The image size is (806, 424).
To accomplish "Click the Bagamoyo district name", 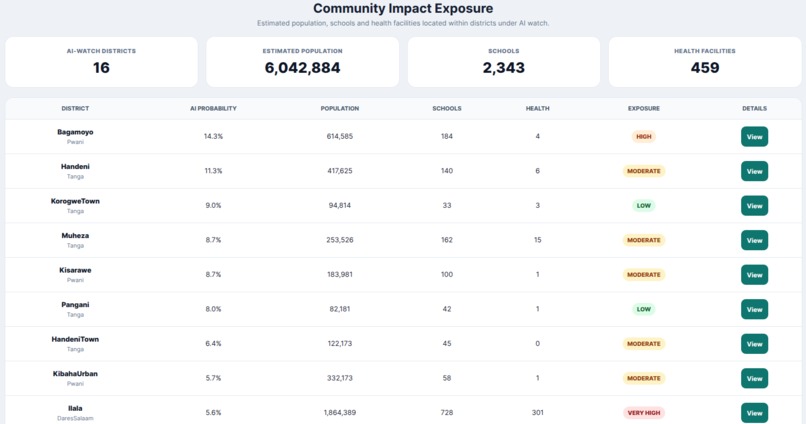I will [75, 132].
